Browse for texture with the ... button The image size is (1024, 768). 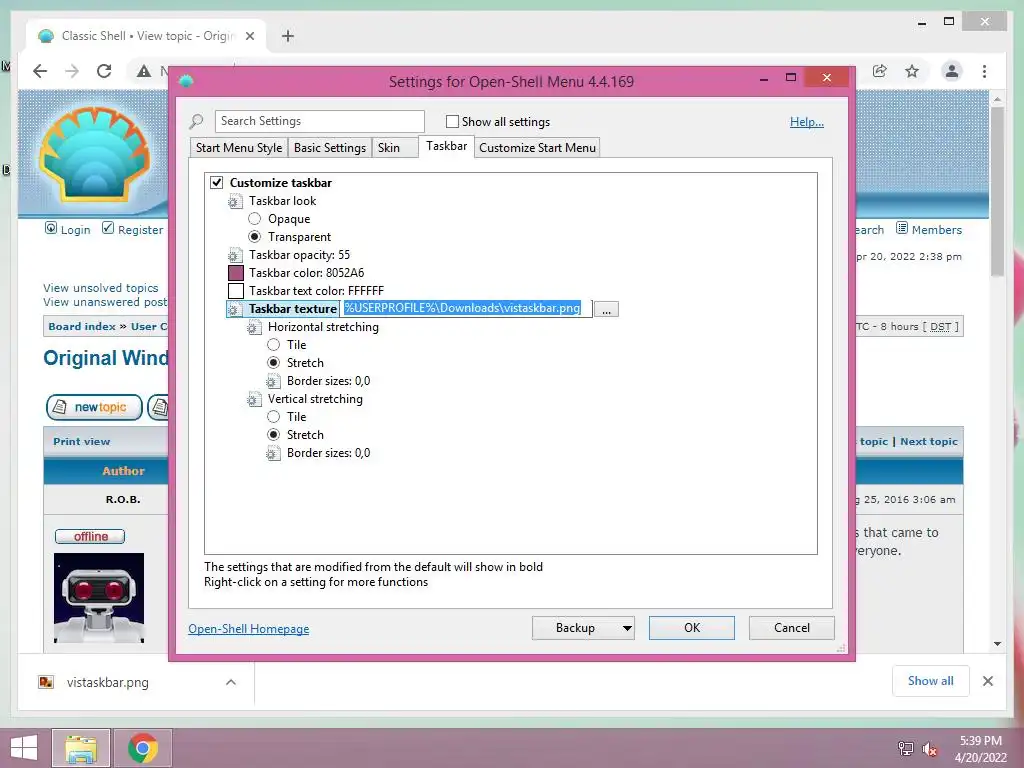[607, 310]
